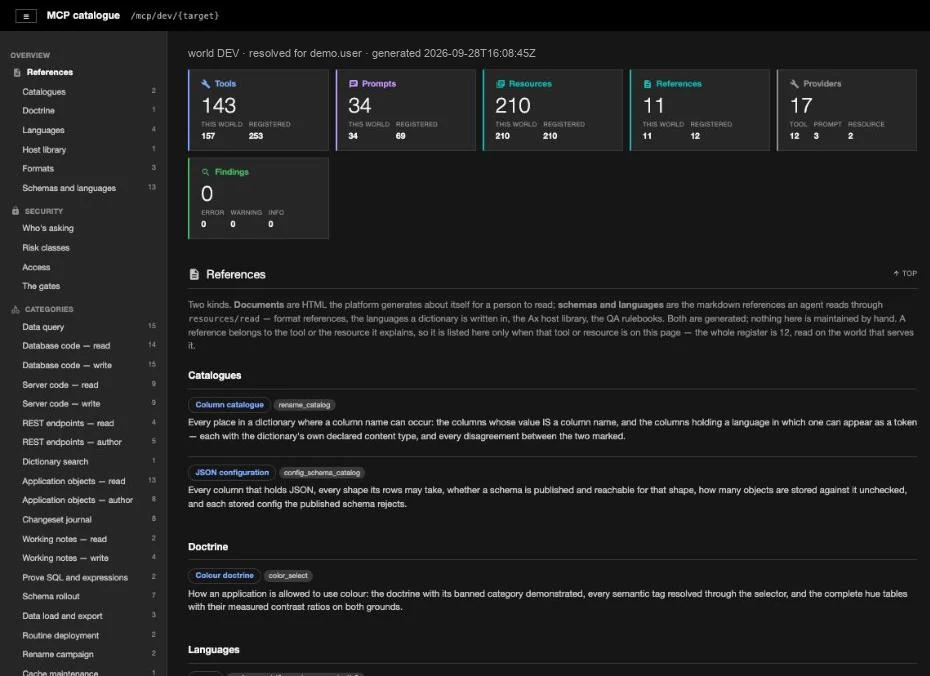Image resolution: width=930 pixels, height=676 pixels.
Task: Click the Prompts count 34
Action: point(359,106)
